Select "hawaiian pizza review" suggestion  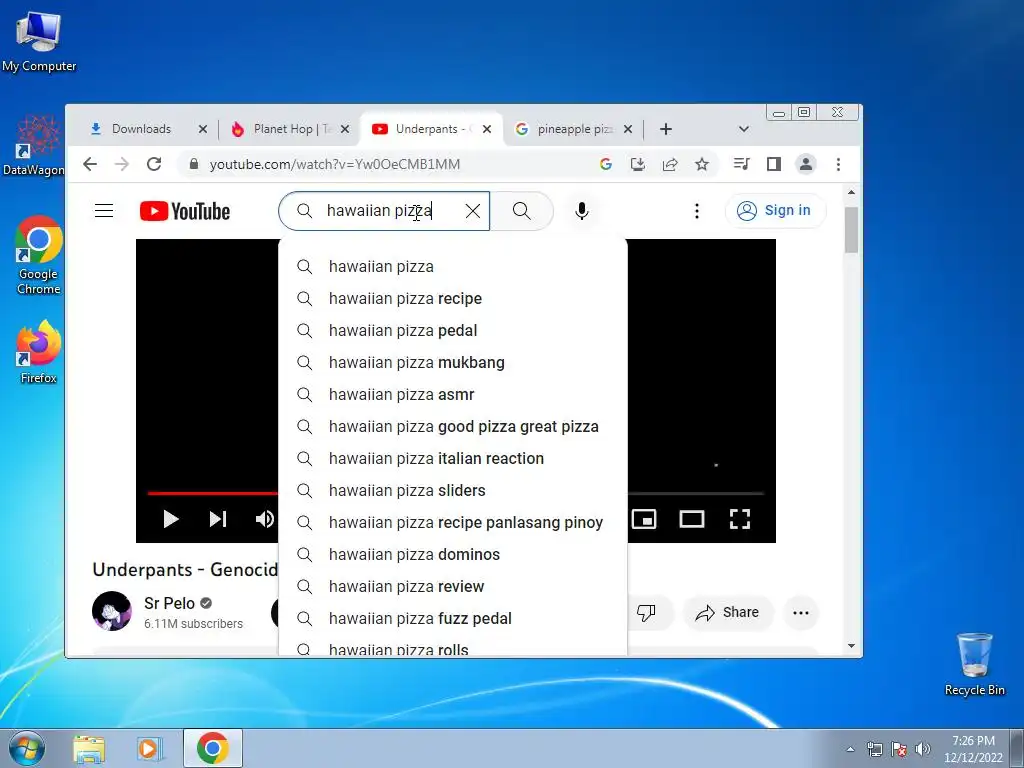[x=453, y=586]
